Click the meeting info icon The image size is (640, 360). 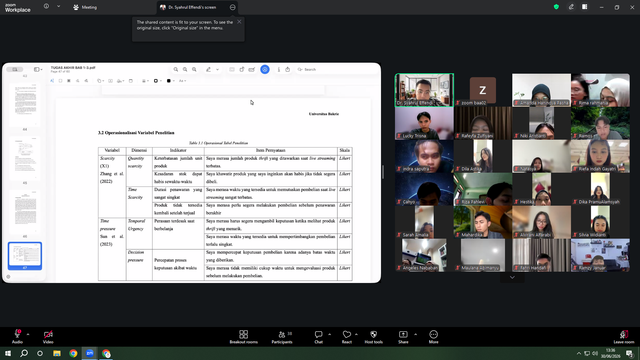pos(46,7)
